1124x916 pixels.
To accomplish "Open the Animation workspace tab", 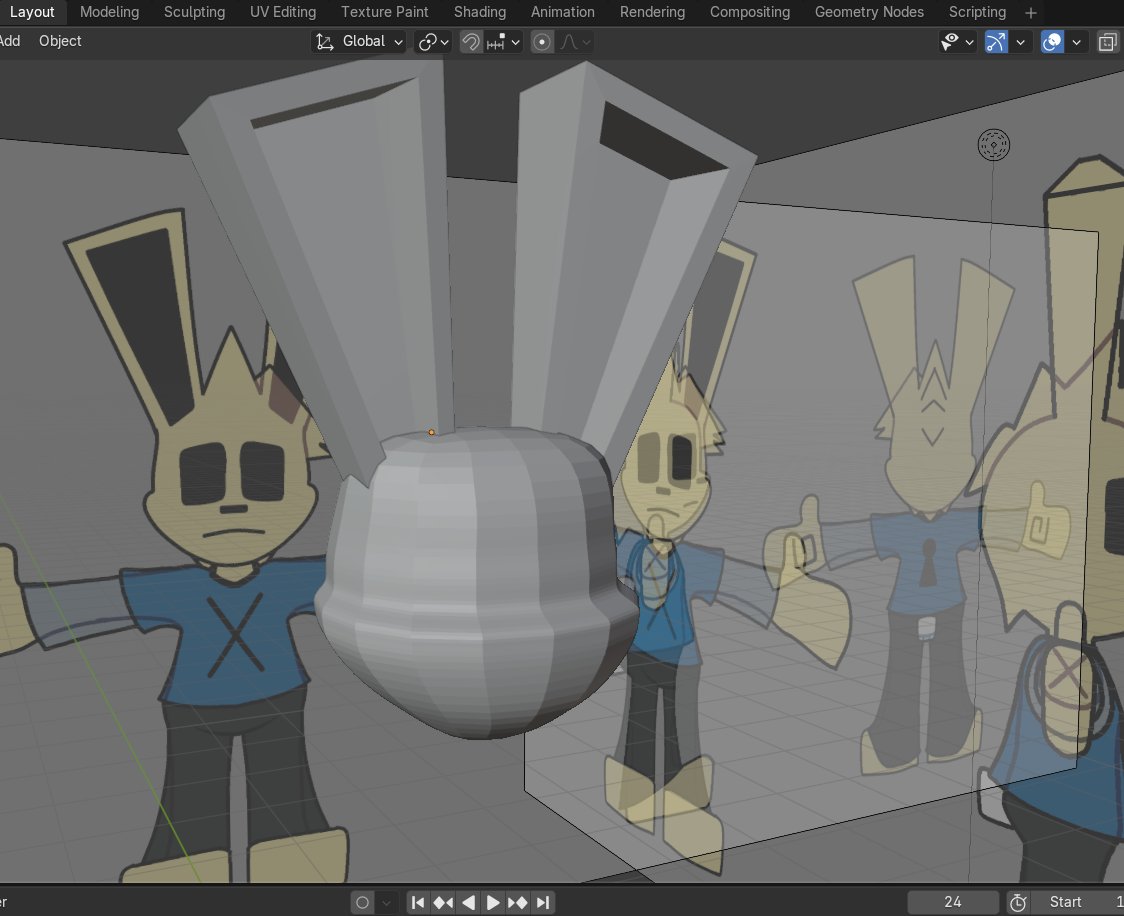I will tap(563, 12).
